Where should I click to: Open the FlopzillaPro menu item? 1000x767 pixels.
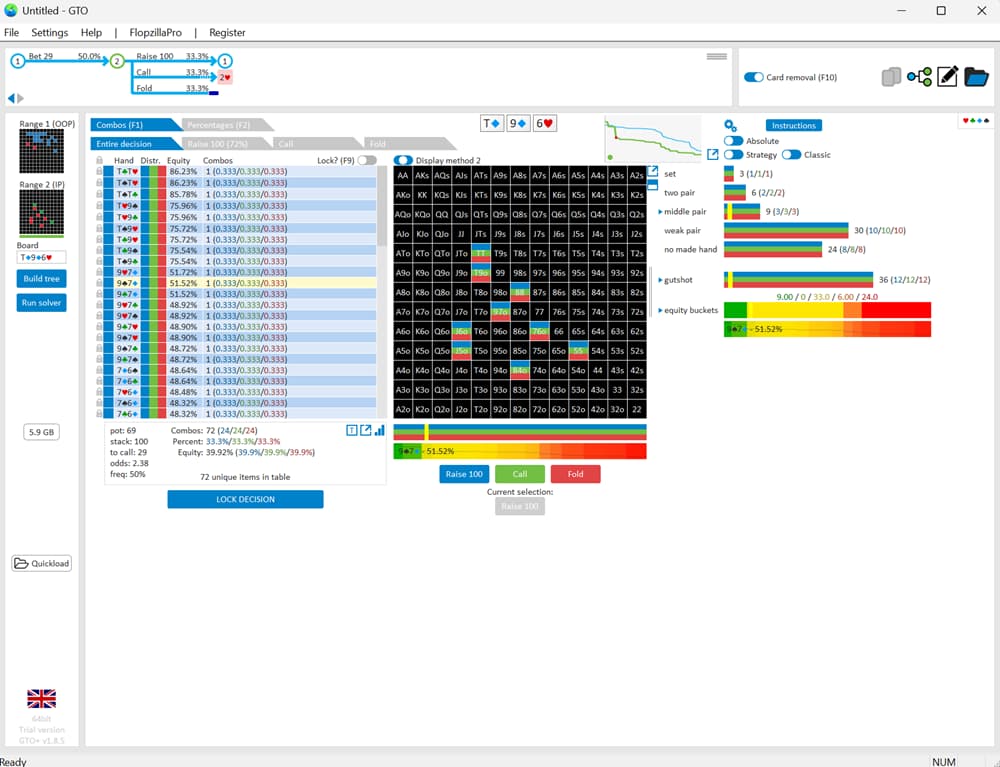click(156, 33)
